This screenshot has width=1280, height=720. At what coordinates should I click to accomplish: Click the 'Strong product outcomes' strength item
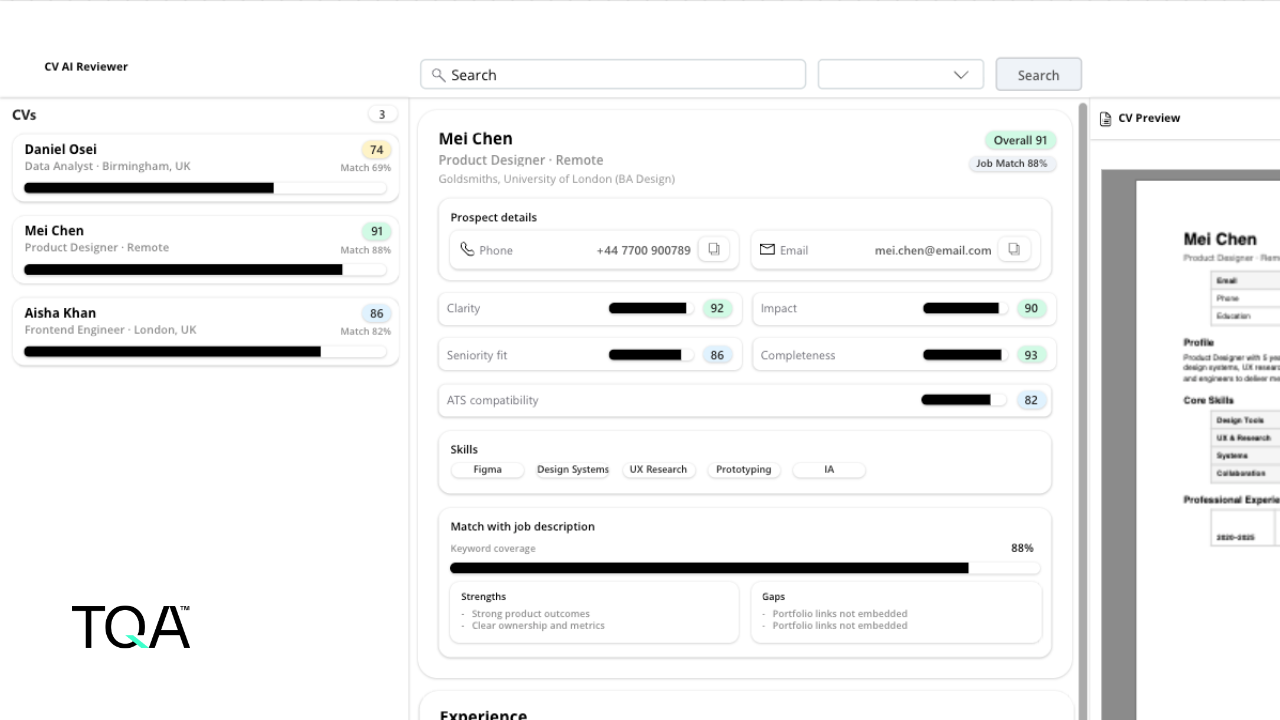[530, 614]
